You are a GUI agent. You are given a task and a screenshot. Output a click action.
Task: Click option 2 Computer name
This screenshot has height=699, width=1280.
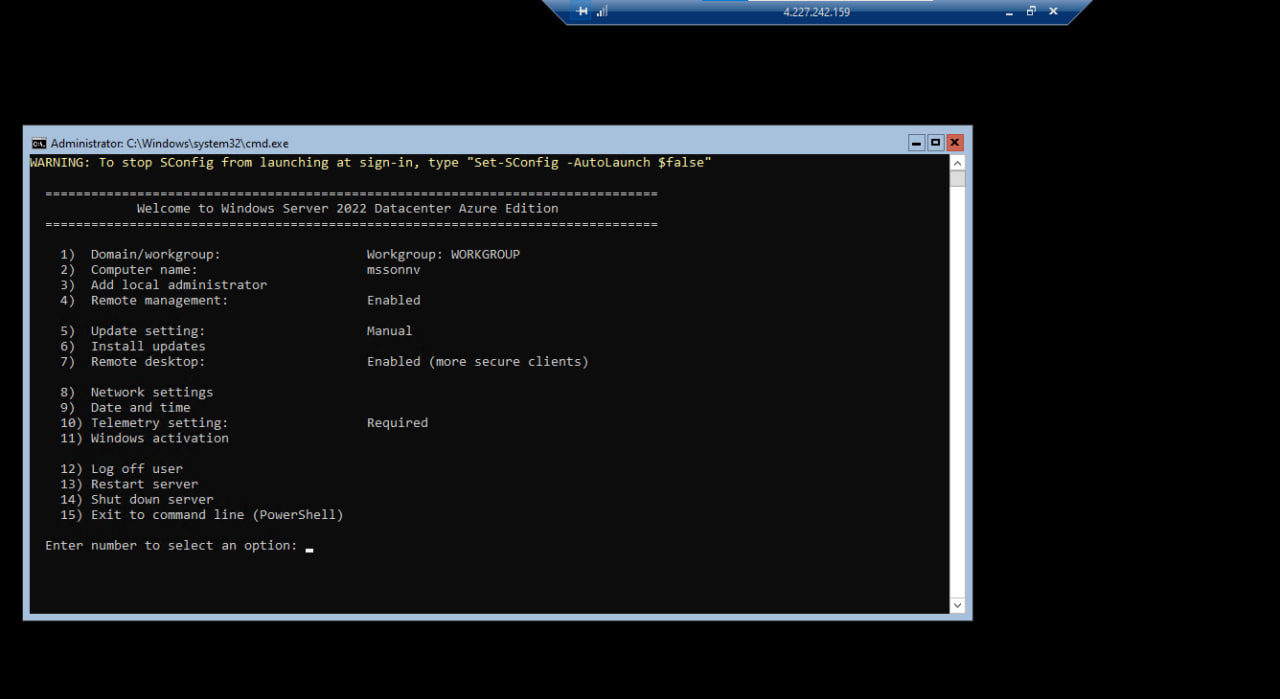click(x=129, y=269)
